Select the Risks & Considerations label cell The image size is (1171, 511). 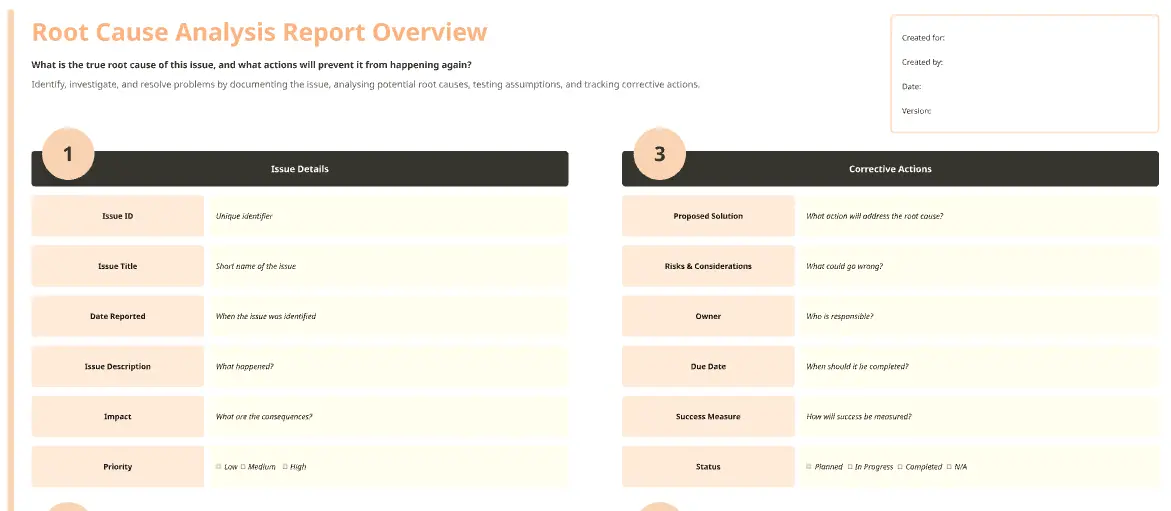708,266
